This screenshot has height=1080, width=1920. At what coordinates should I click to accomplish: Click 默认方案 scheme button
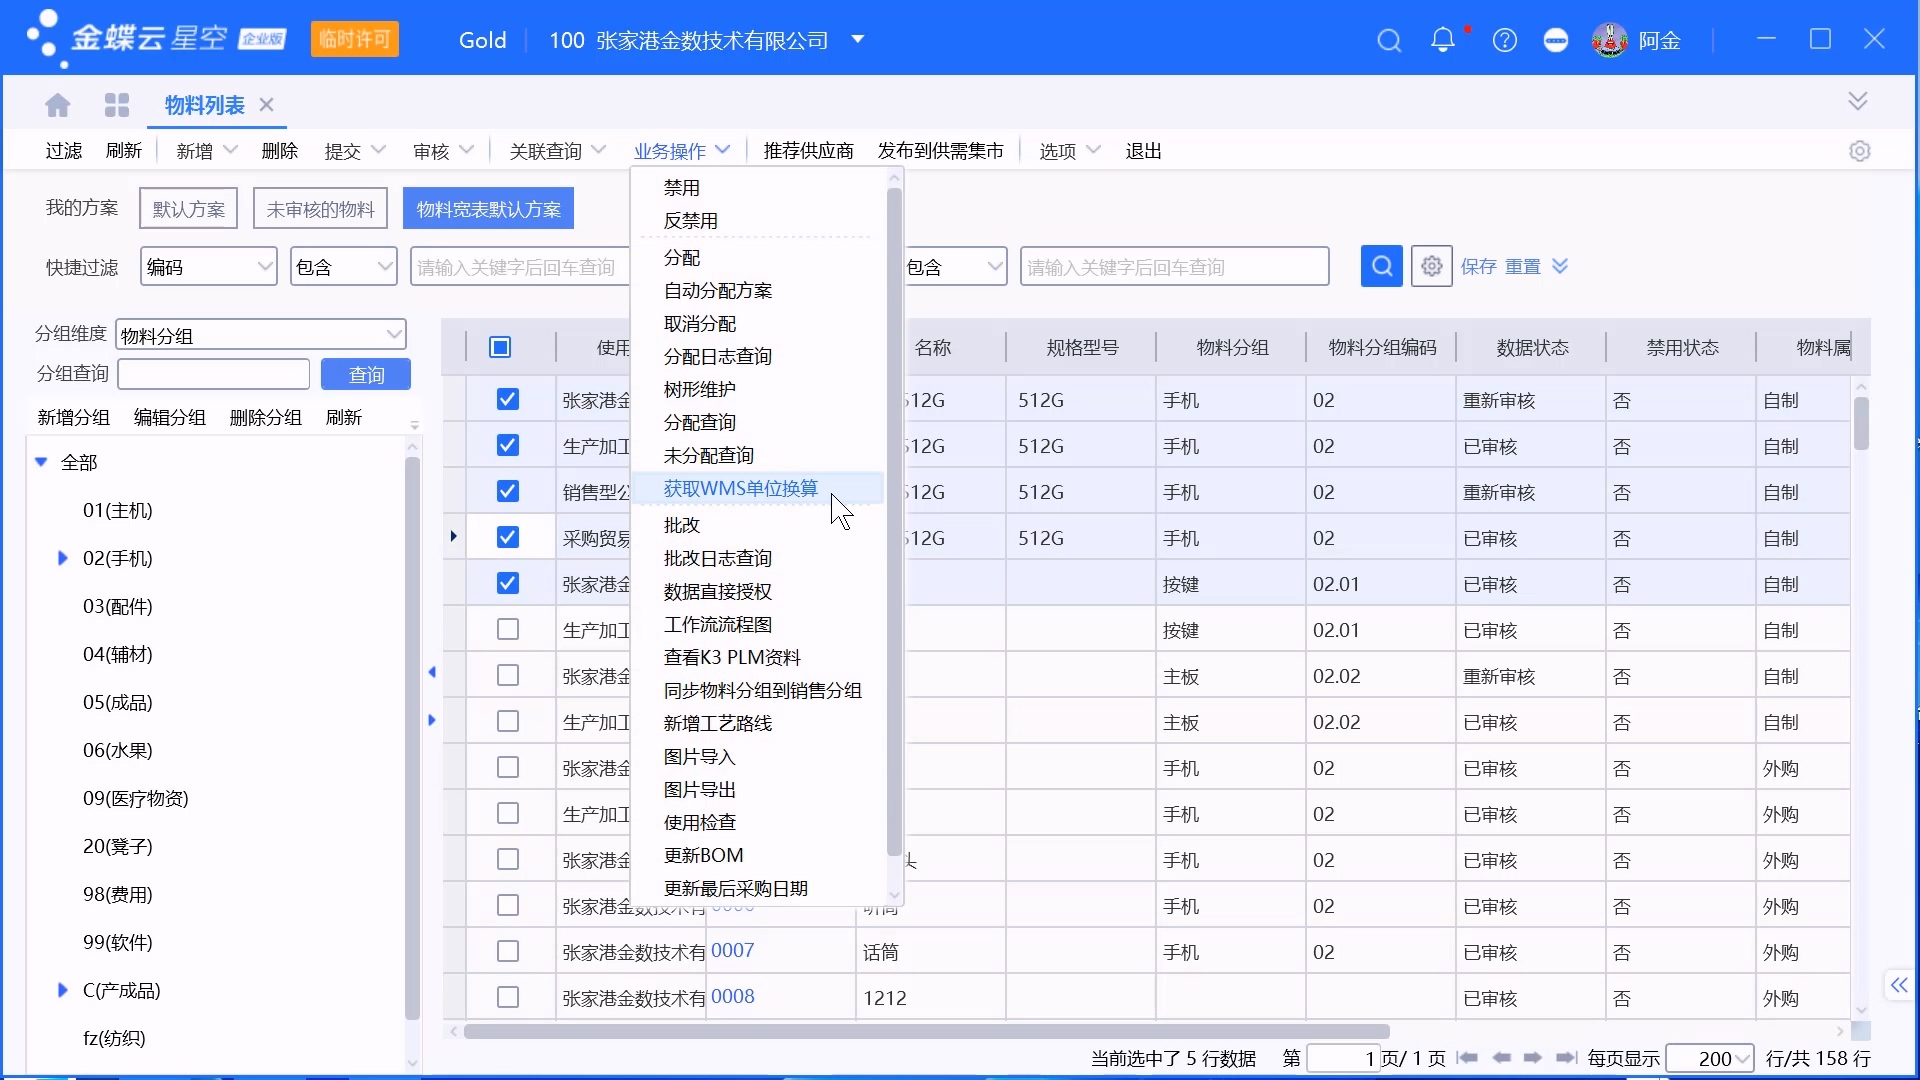[189, 209]
